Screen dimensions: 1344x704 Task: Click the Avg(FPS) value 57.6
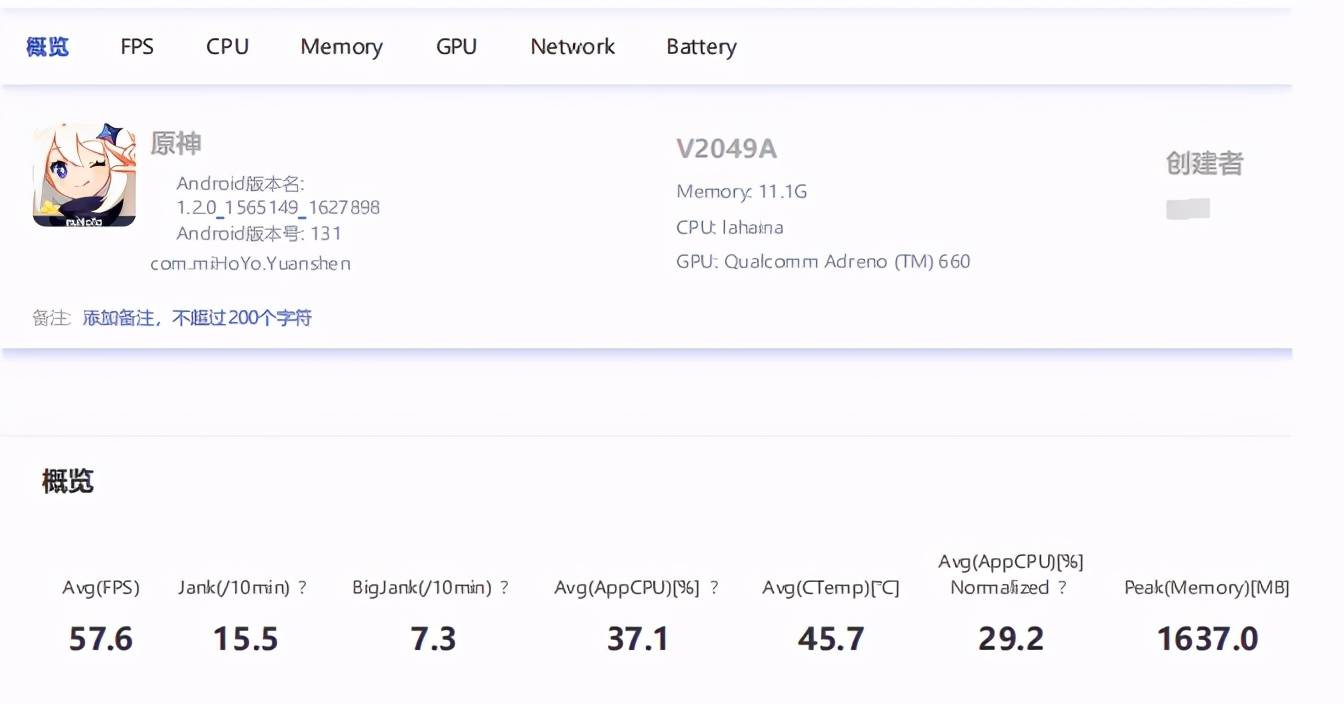pos(100,639)
